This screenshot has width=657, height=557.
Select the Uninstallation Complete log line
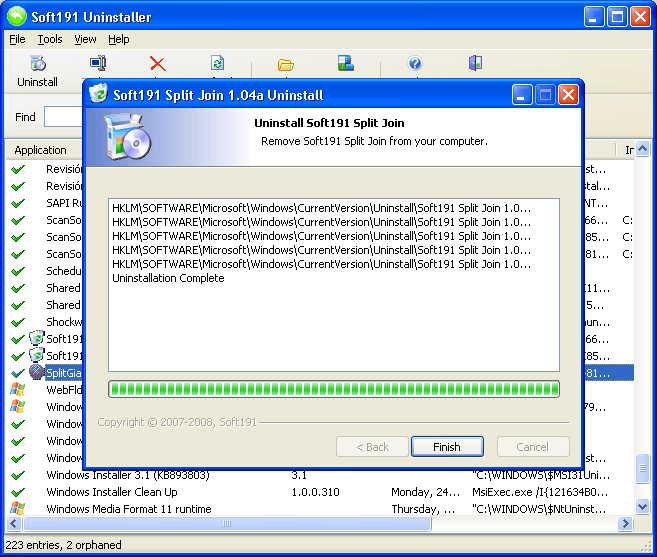coord(168,278)
